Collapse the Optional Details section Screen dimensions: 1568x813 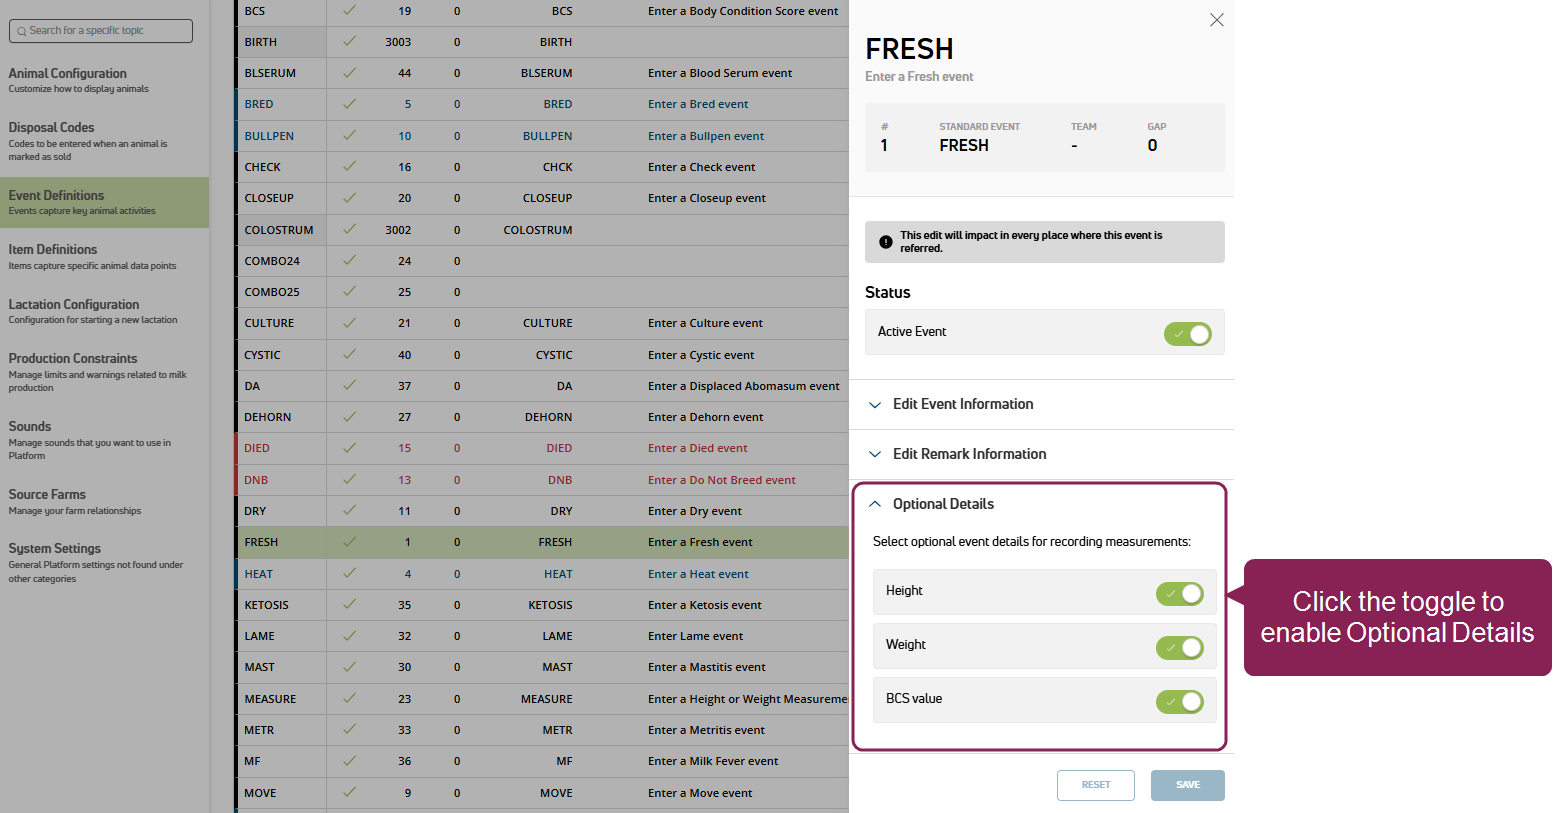(942, 504)
